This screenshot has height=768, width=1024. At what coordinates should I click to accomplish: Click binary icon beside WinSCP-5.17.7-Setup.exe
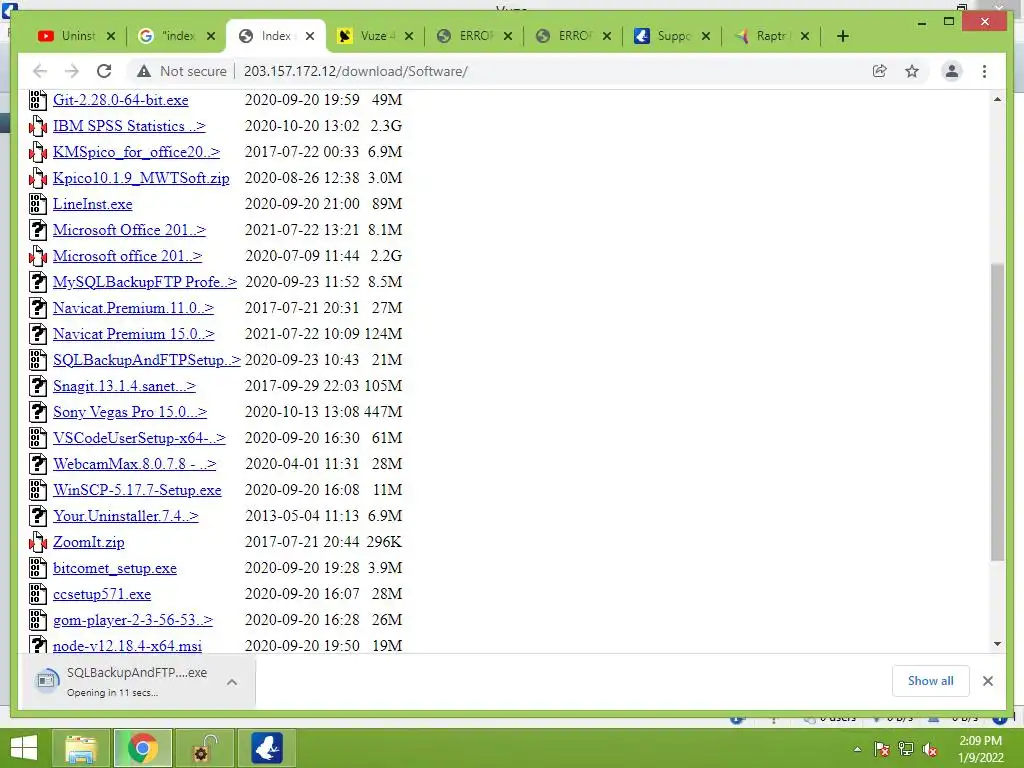pos(38,490)
